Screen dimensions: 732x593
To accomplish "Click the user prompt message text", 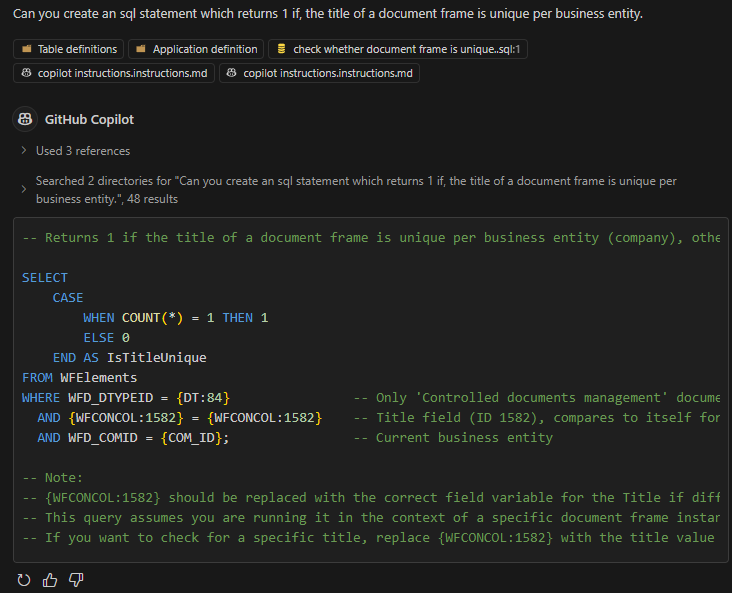I will point(328,14).
